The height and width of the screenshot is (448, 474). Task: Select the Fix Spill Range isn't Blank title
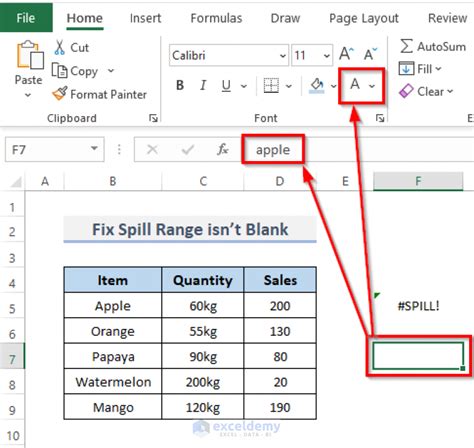(190, 229)
